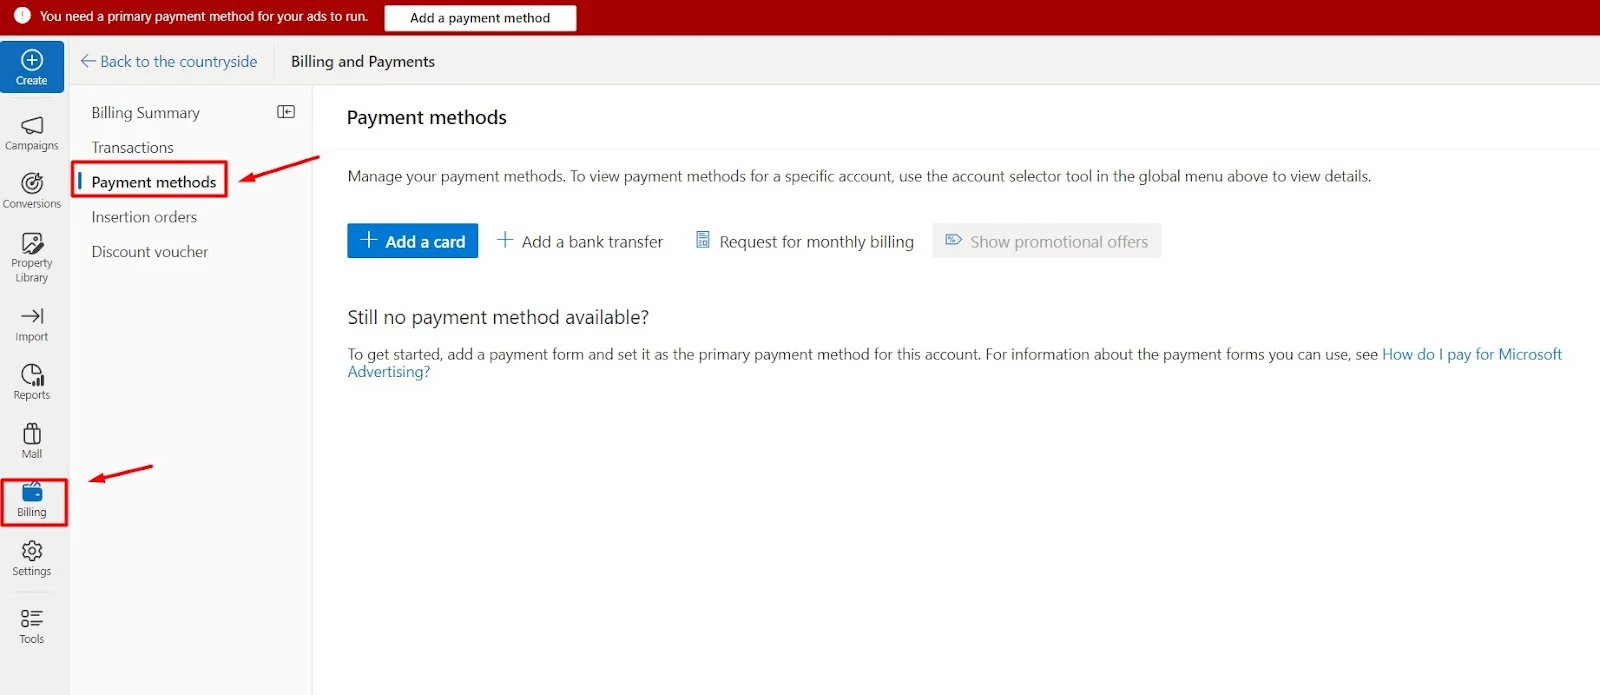Open the Property Library

pos(32,257)
